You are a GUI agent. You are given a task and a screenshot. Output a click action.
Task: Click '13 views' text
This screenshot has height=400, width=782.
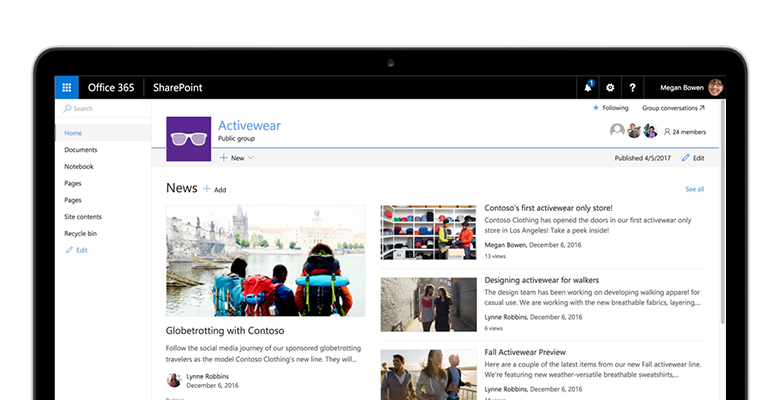(495, 256)
